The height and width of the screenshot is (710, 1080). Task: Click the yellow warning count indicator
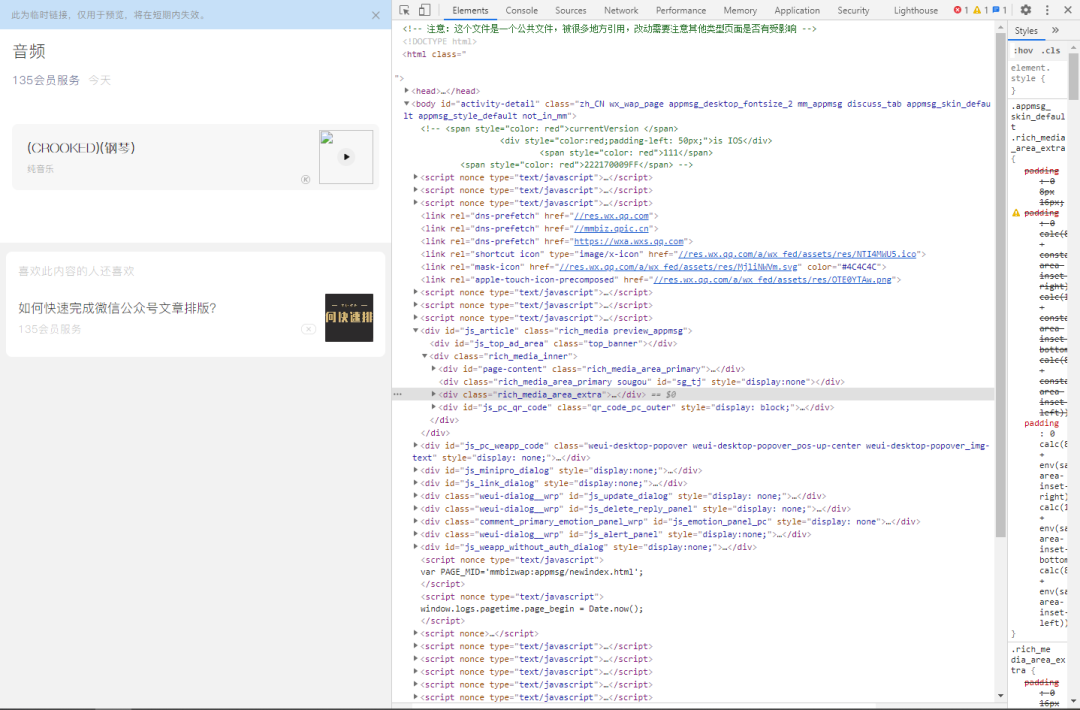980,10
